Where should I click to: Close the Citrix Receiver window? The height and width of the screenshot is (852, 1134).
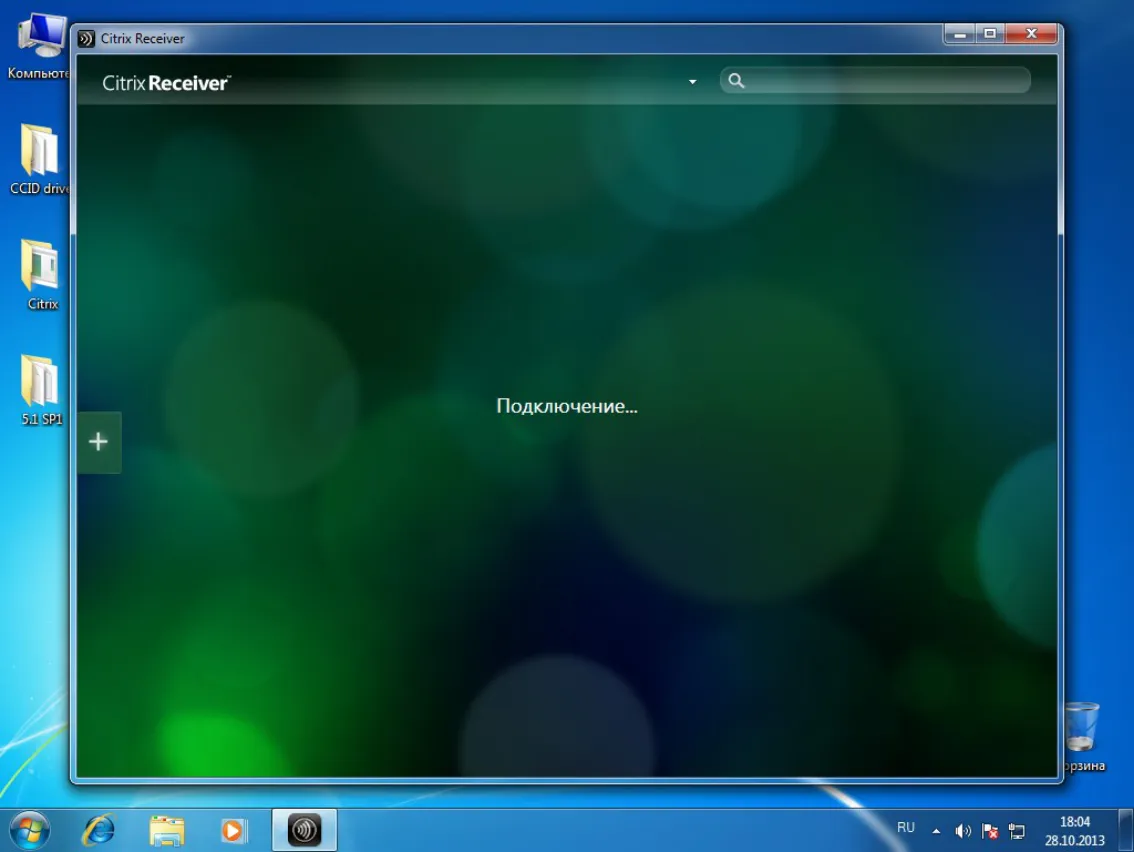[1032, 34]
